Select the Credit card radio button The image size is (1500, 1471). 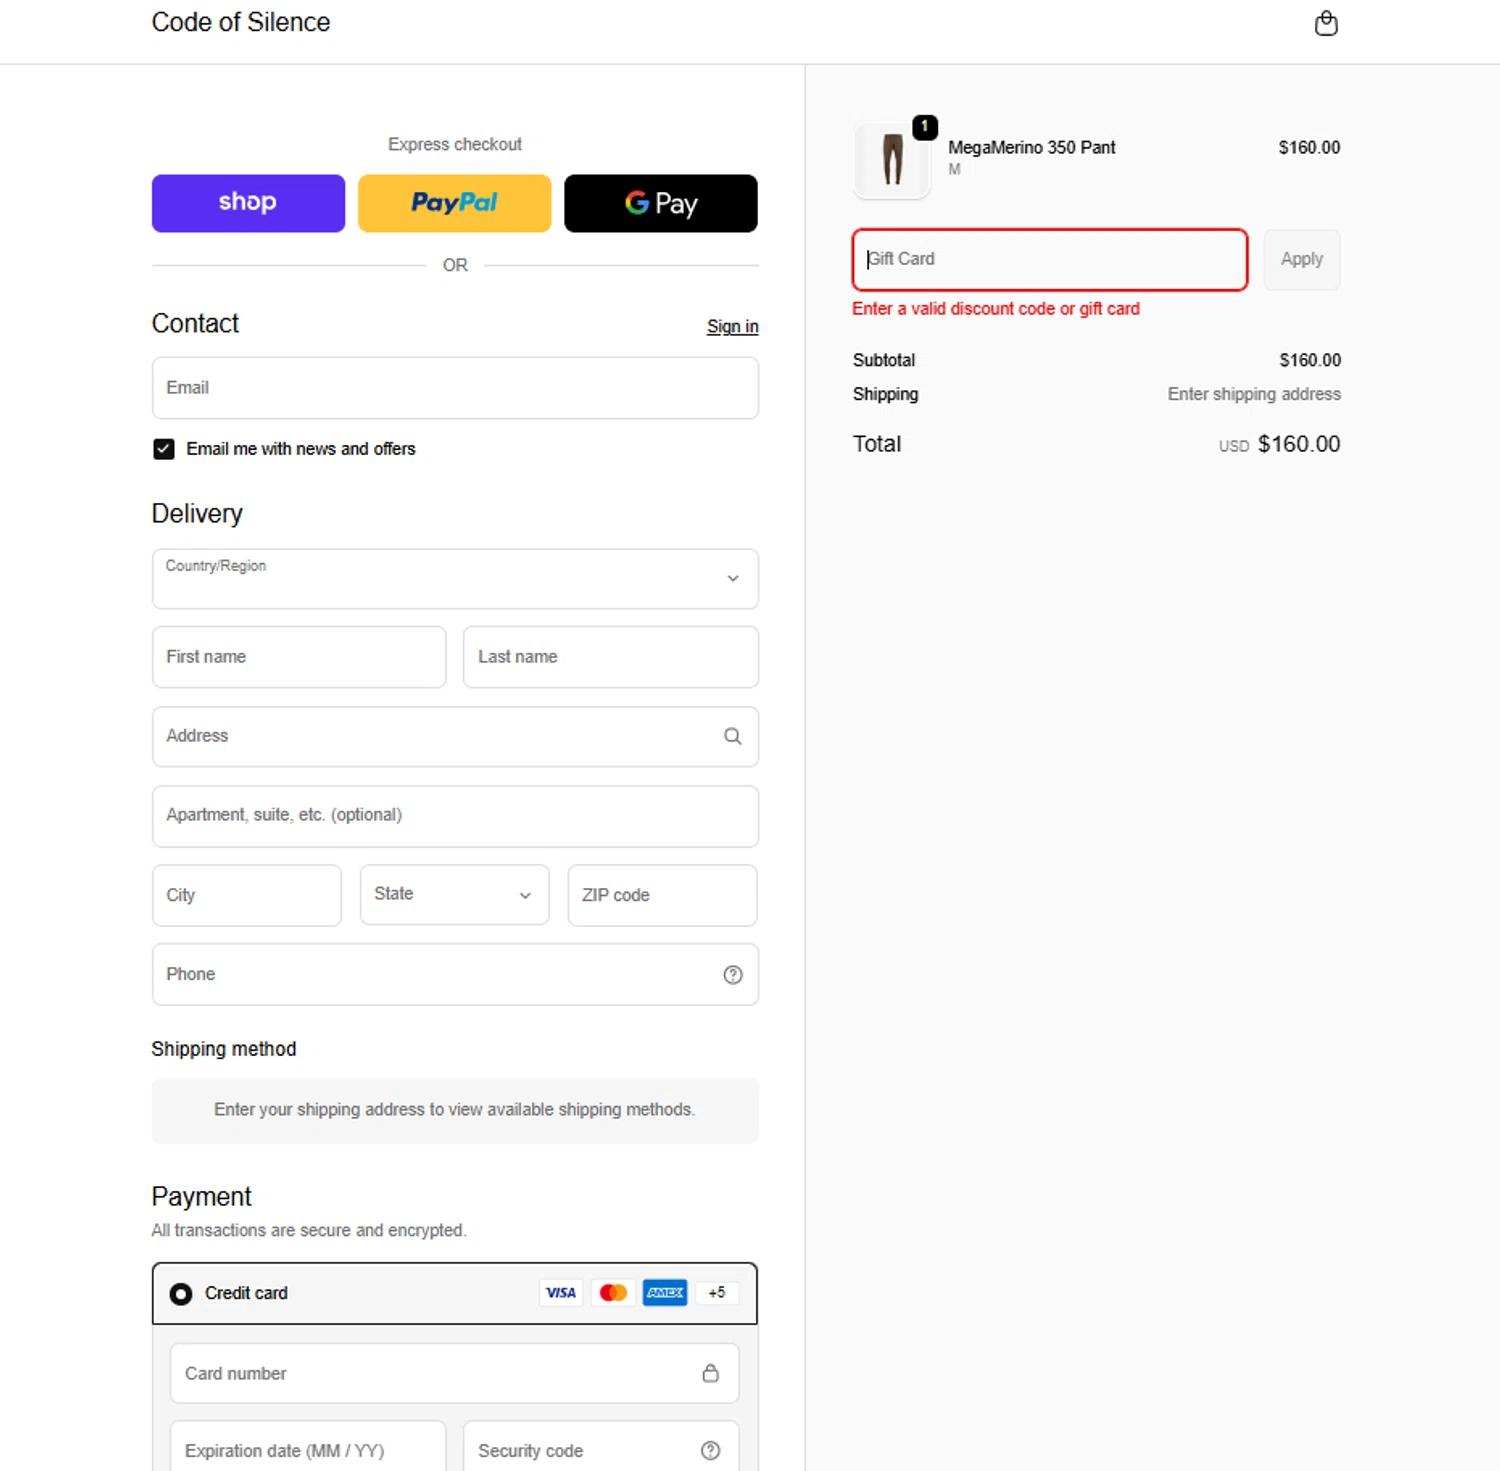(x=181, y=1294)
